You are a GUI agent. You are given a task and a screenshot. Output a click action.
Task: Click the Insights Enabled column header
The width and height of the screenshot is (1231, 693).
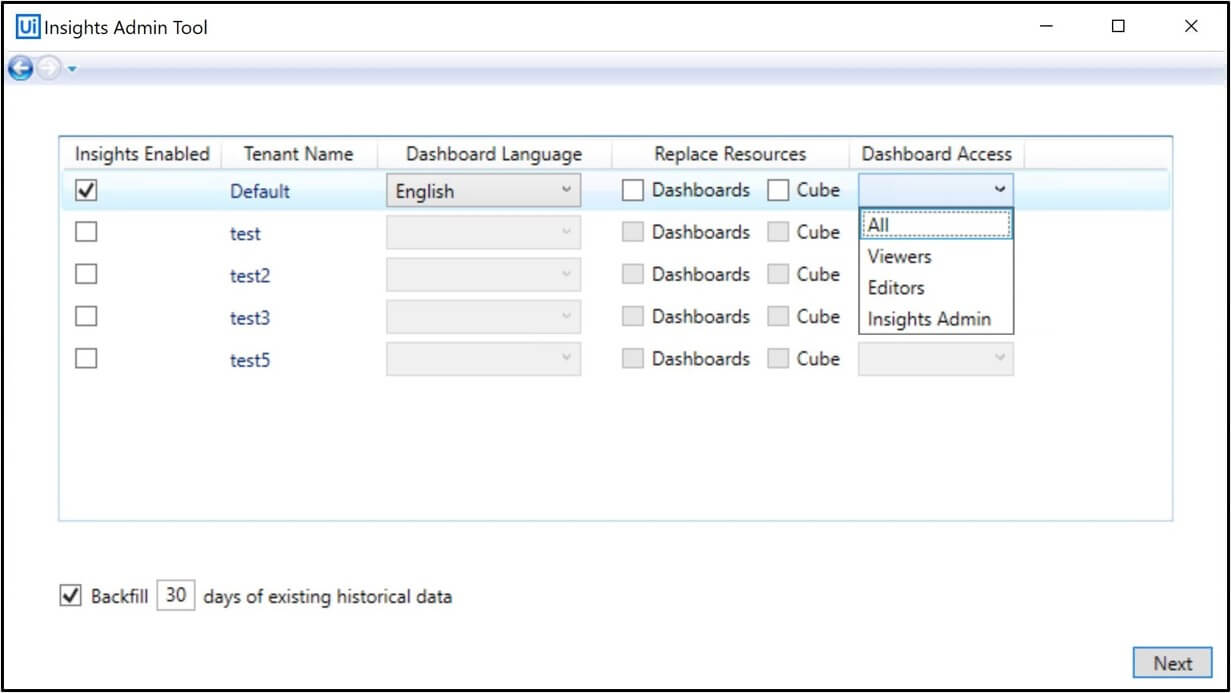tap(142, 154)
